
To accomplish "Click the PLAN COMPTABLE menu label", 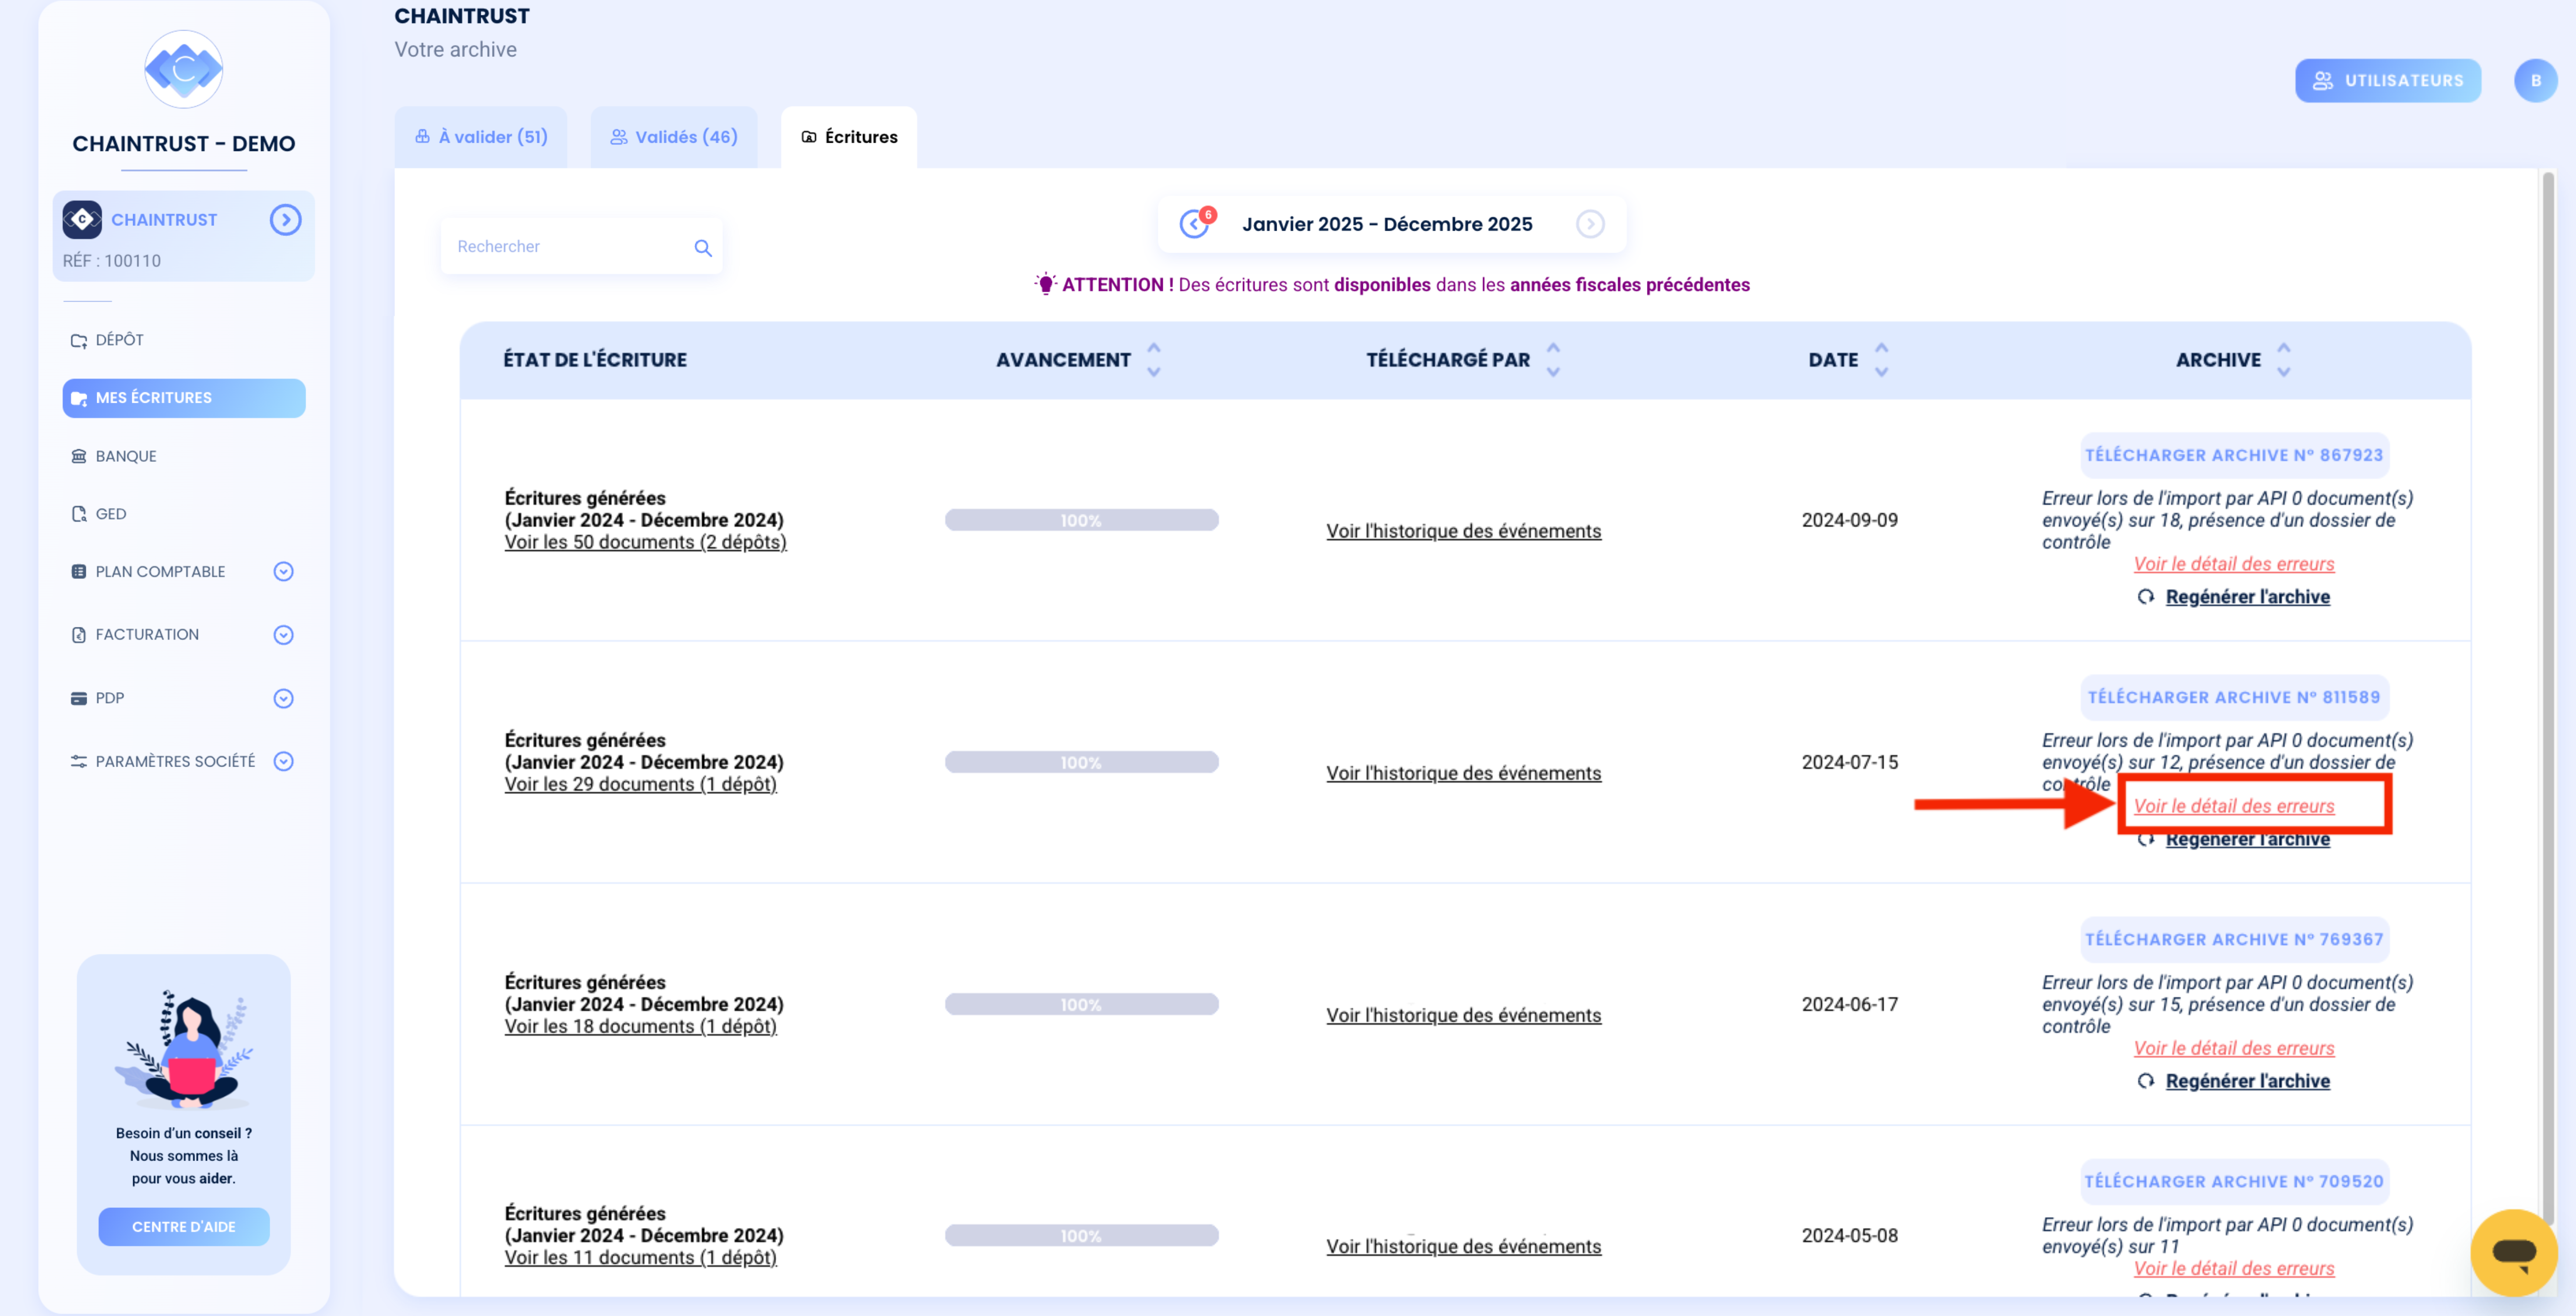I will 160,572.
